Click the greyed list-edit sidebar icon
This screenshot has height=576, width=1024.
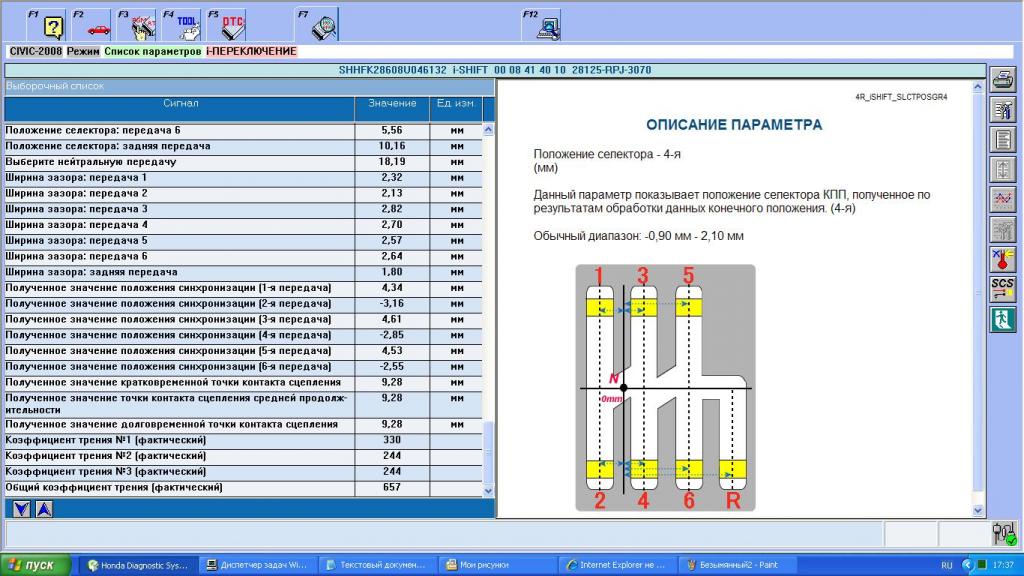click(x=1002, y=230)
